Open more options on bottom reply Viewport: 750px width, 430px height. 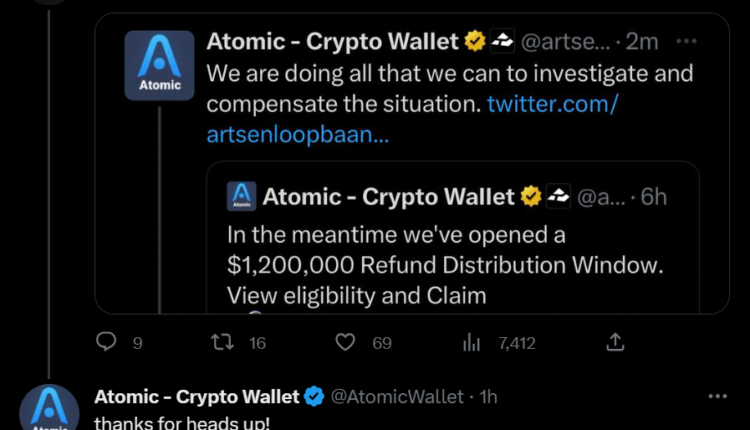717,396
